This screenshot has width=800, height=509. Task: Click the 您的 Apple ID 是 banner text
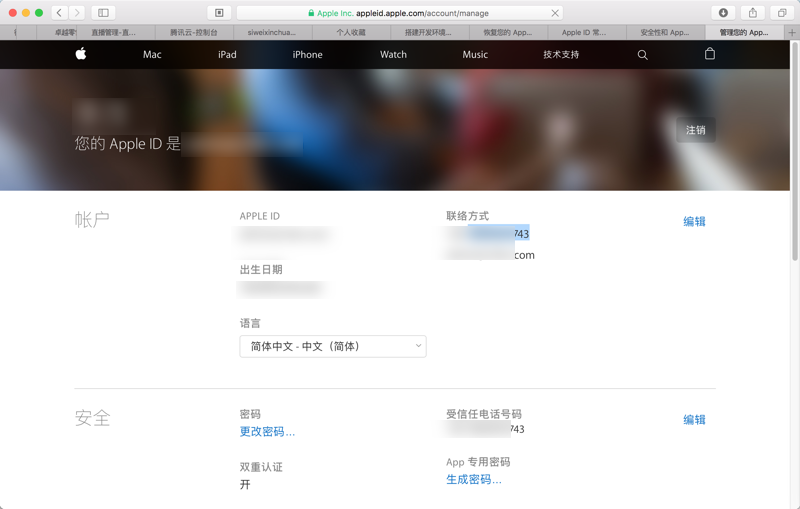tap(128, 144)
